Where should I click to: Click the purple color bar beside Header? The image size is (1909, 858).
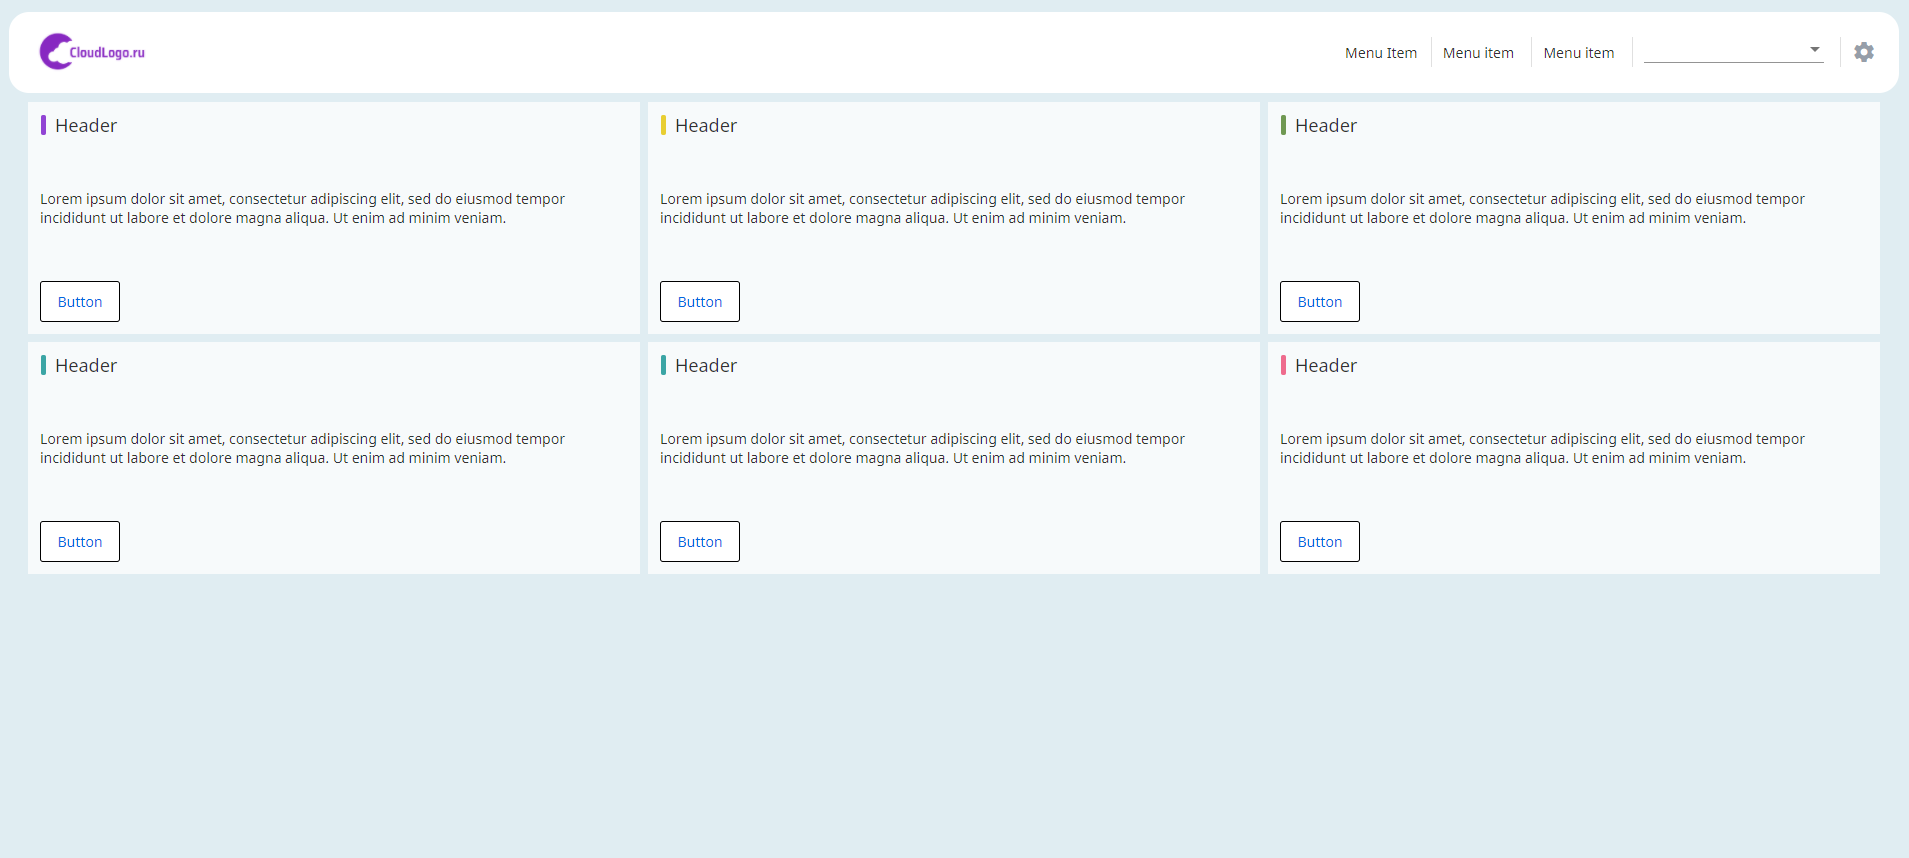(x=43, y=125)
